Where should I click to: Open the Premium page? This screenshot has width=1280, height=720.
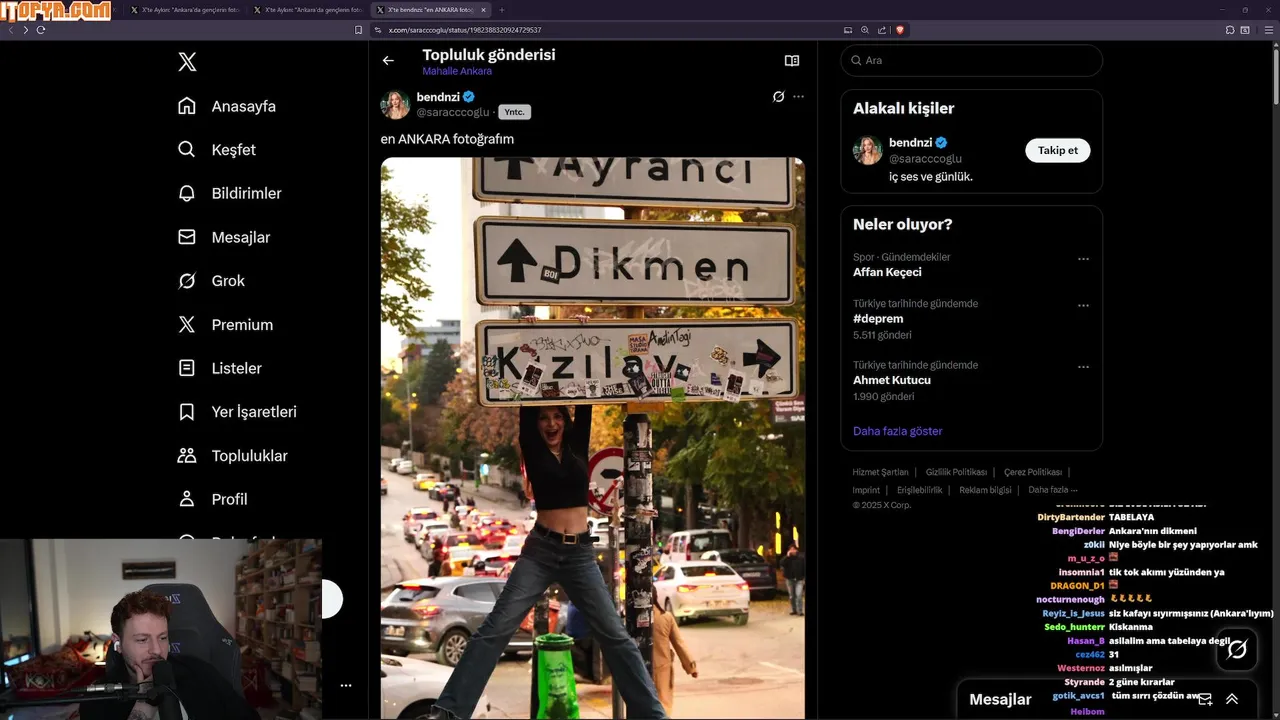tap(225, 325)
